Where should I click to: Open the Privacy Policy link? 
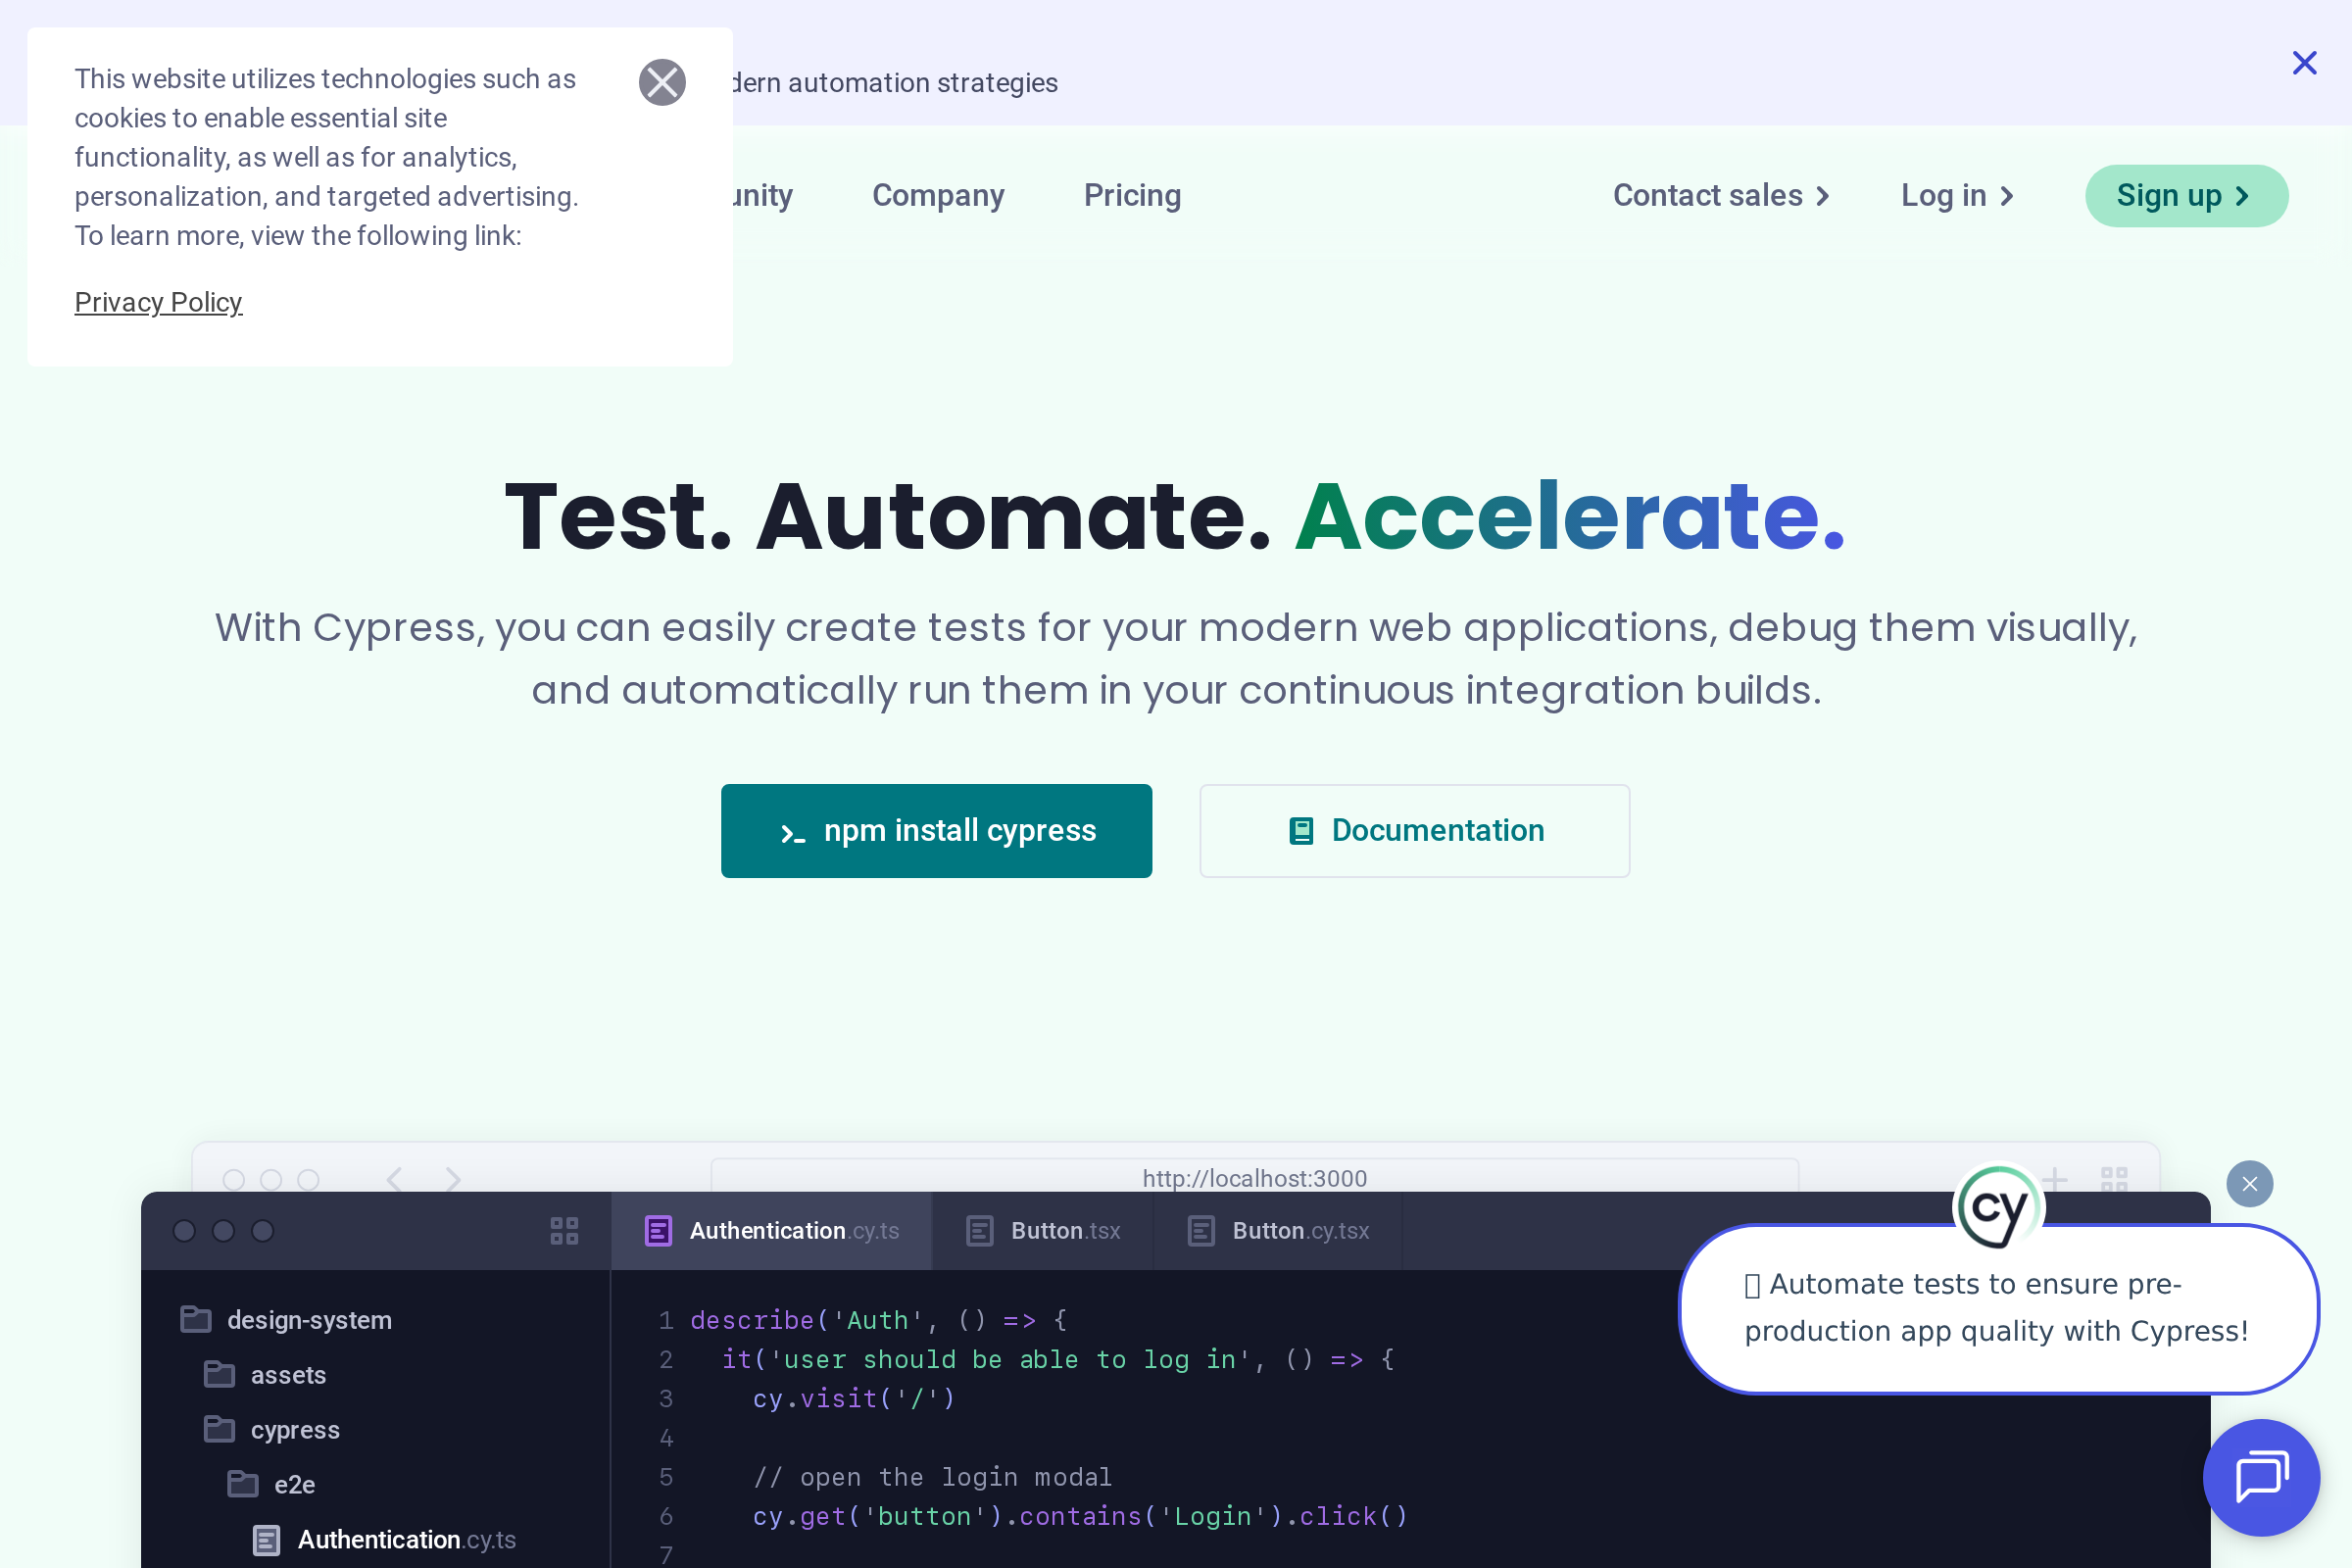158,302
